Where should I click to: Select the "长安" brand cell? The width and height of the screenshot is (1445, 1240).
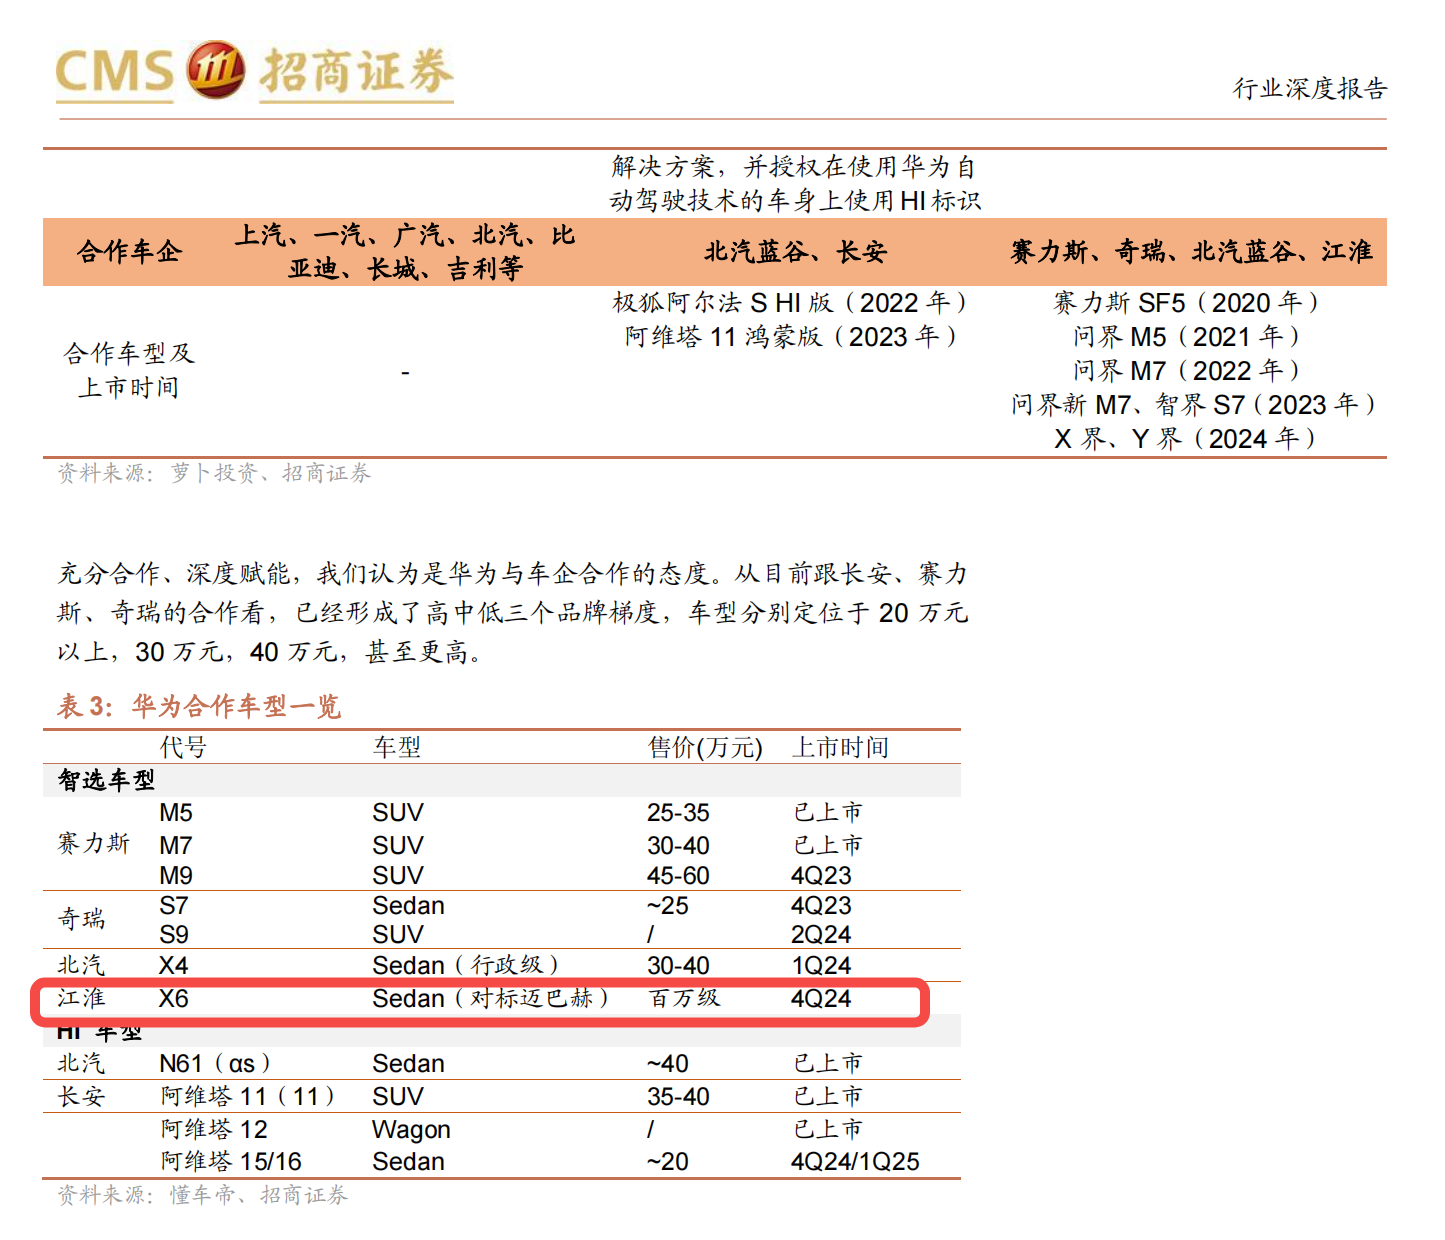point(81,1096)
